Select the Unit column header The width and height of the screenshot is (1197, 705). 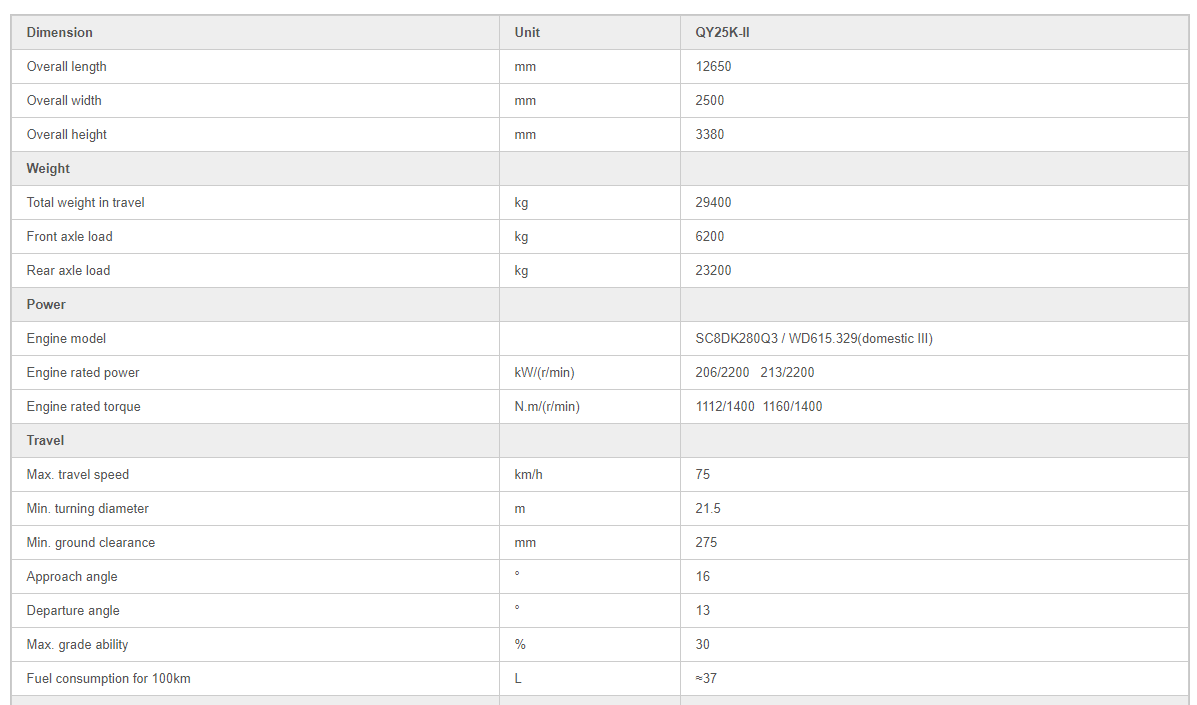click(x=527, y=33)
